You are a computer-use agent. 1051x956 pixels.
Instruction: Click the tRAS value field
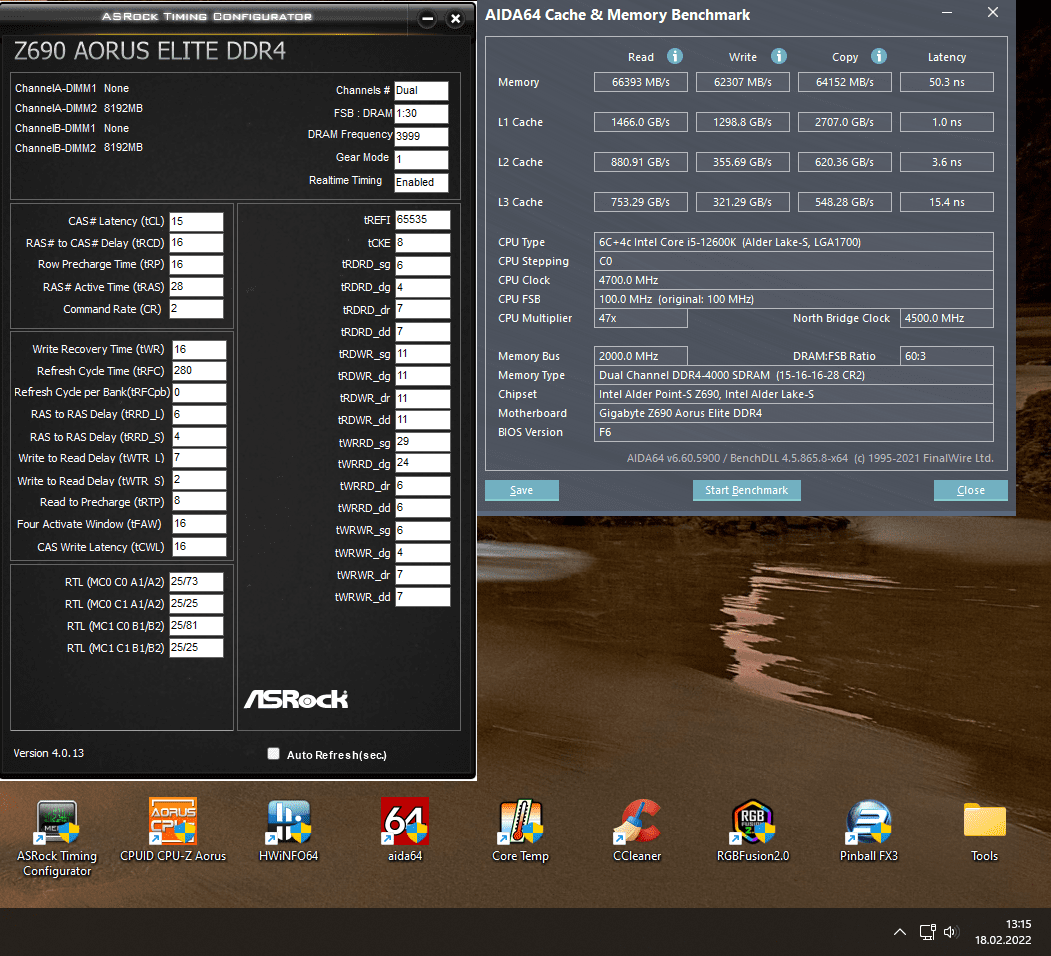pos(196,286)
